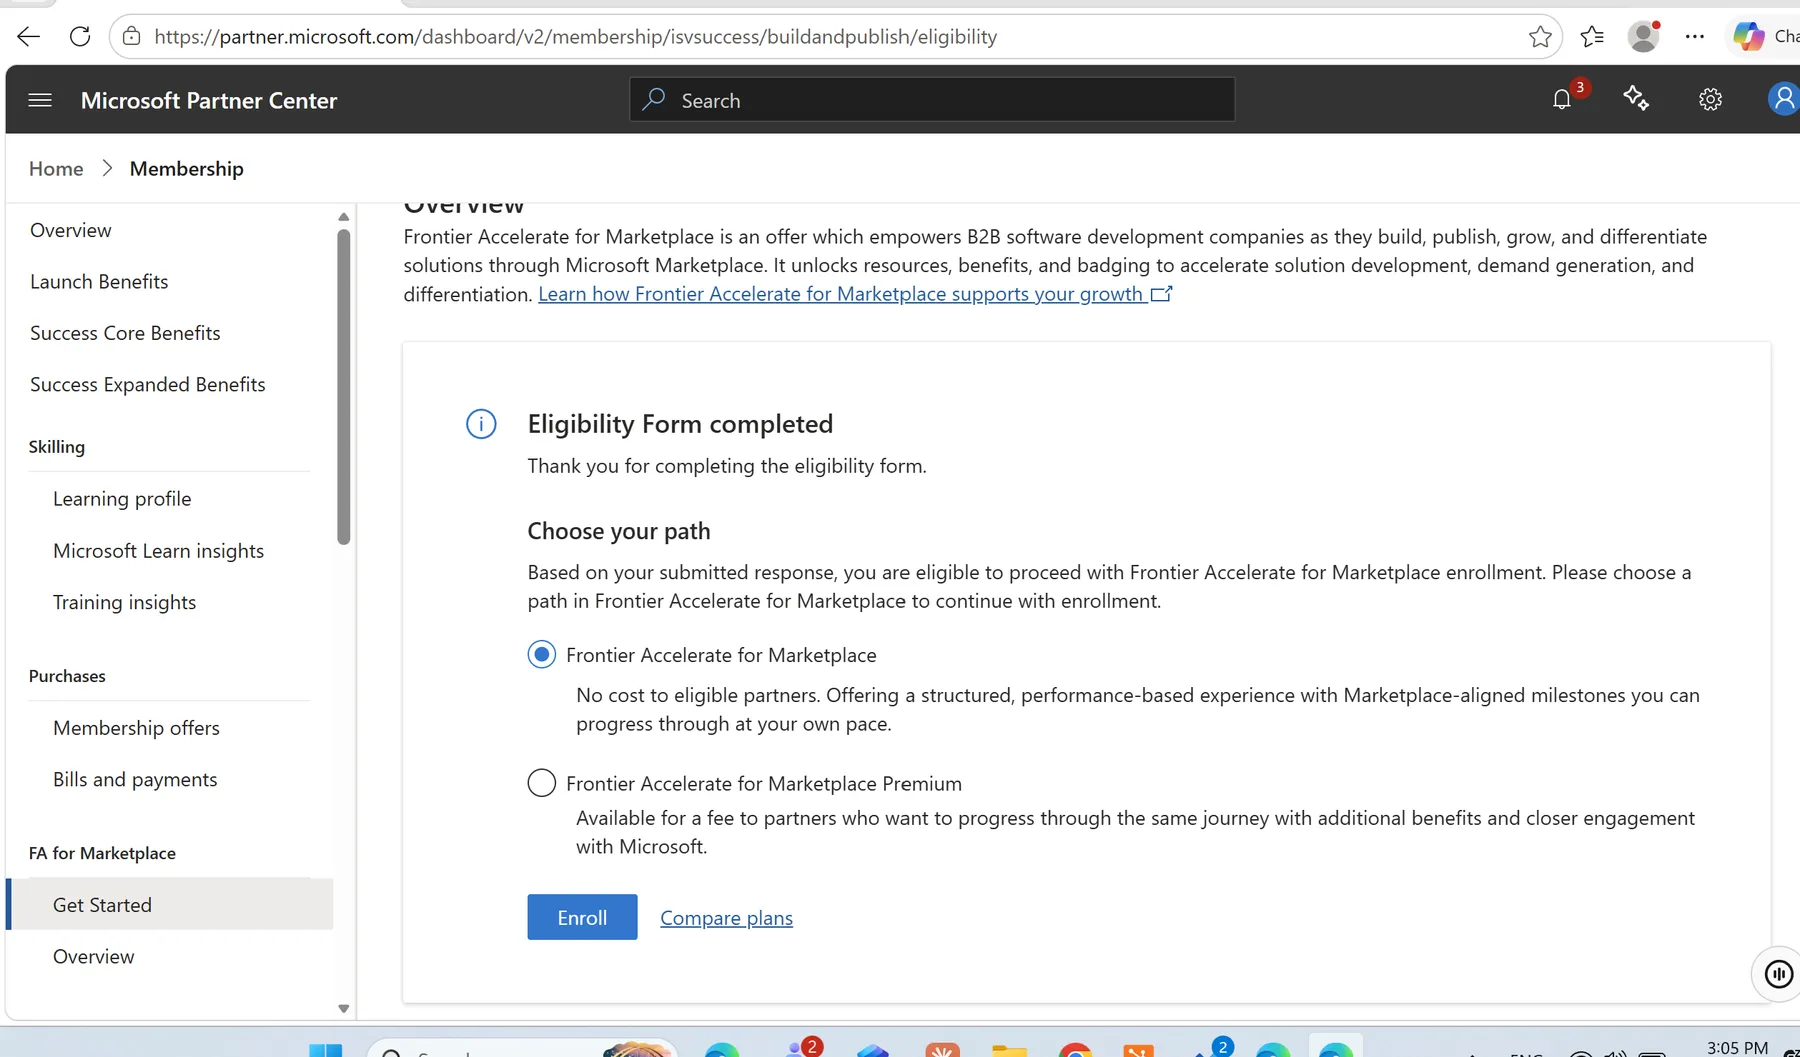Open Success Core Benefits in sidebar

125,333
